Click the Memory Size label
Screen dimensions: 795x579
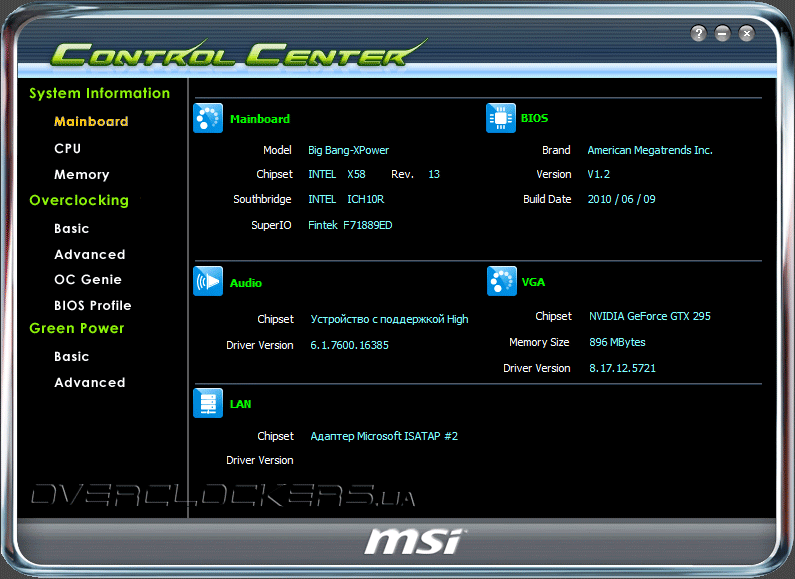click(539, 342)
